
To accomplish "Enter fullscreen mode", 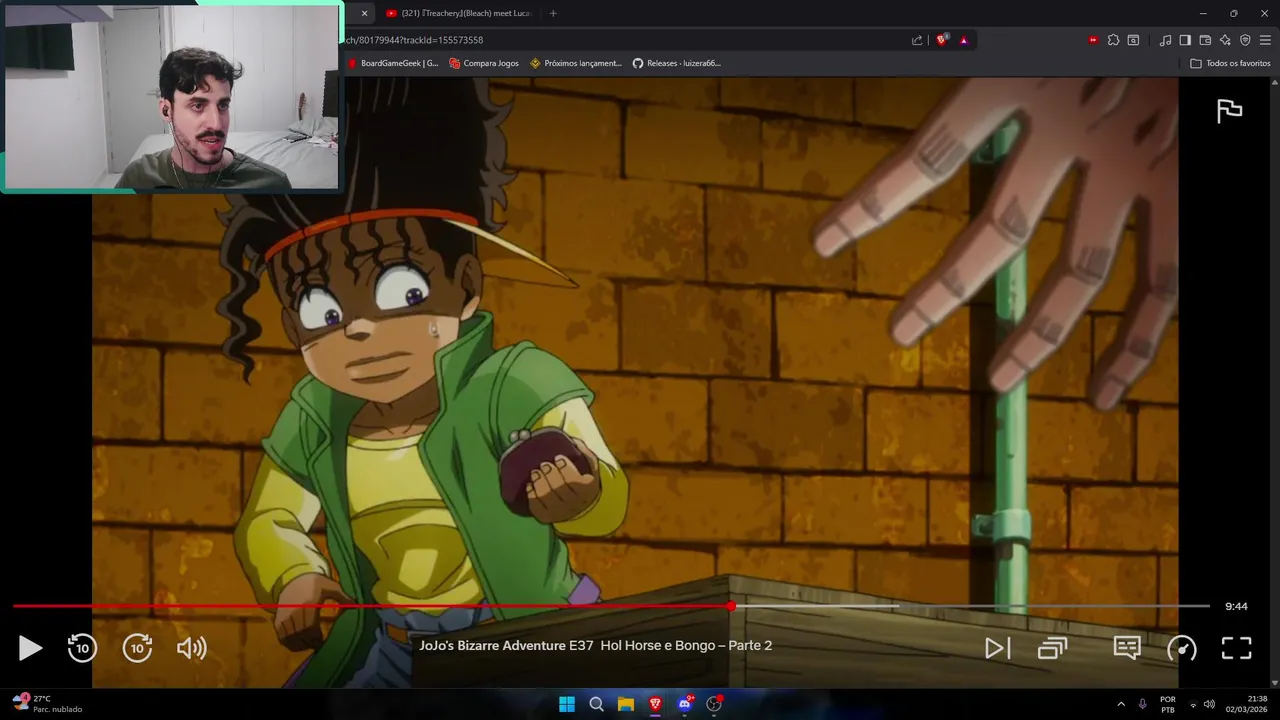I will pyautogui.click(x=1237, y=648).
